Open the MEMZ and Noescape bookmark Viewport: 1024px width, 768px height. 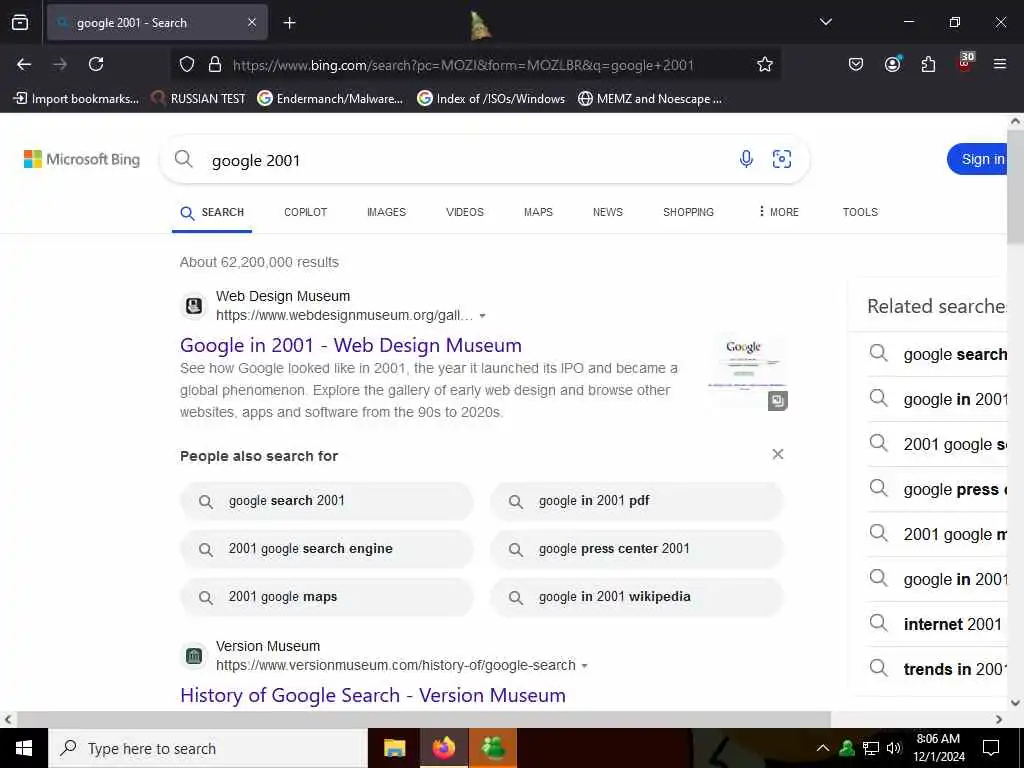650,99
